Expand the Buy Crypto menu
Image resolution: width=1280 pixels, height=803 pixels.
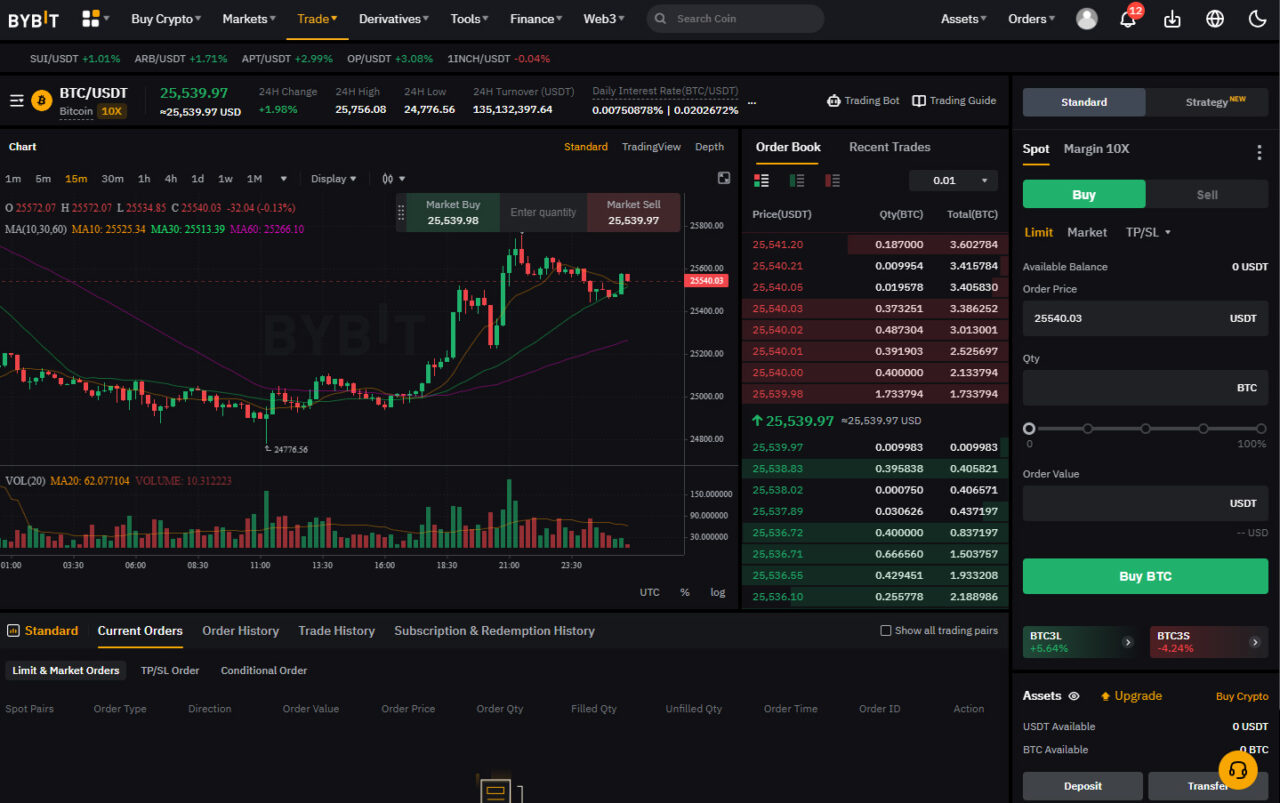click(x=166, y=18)
